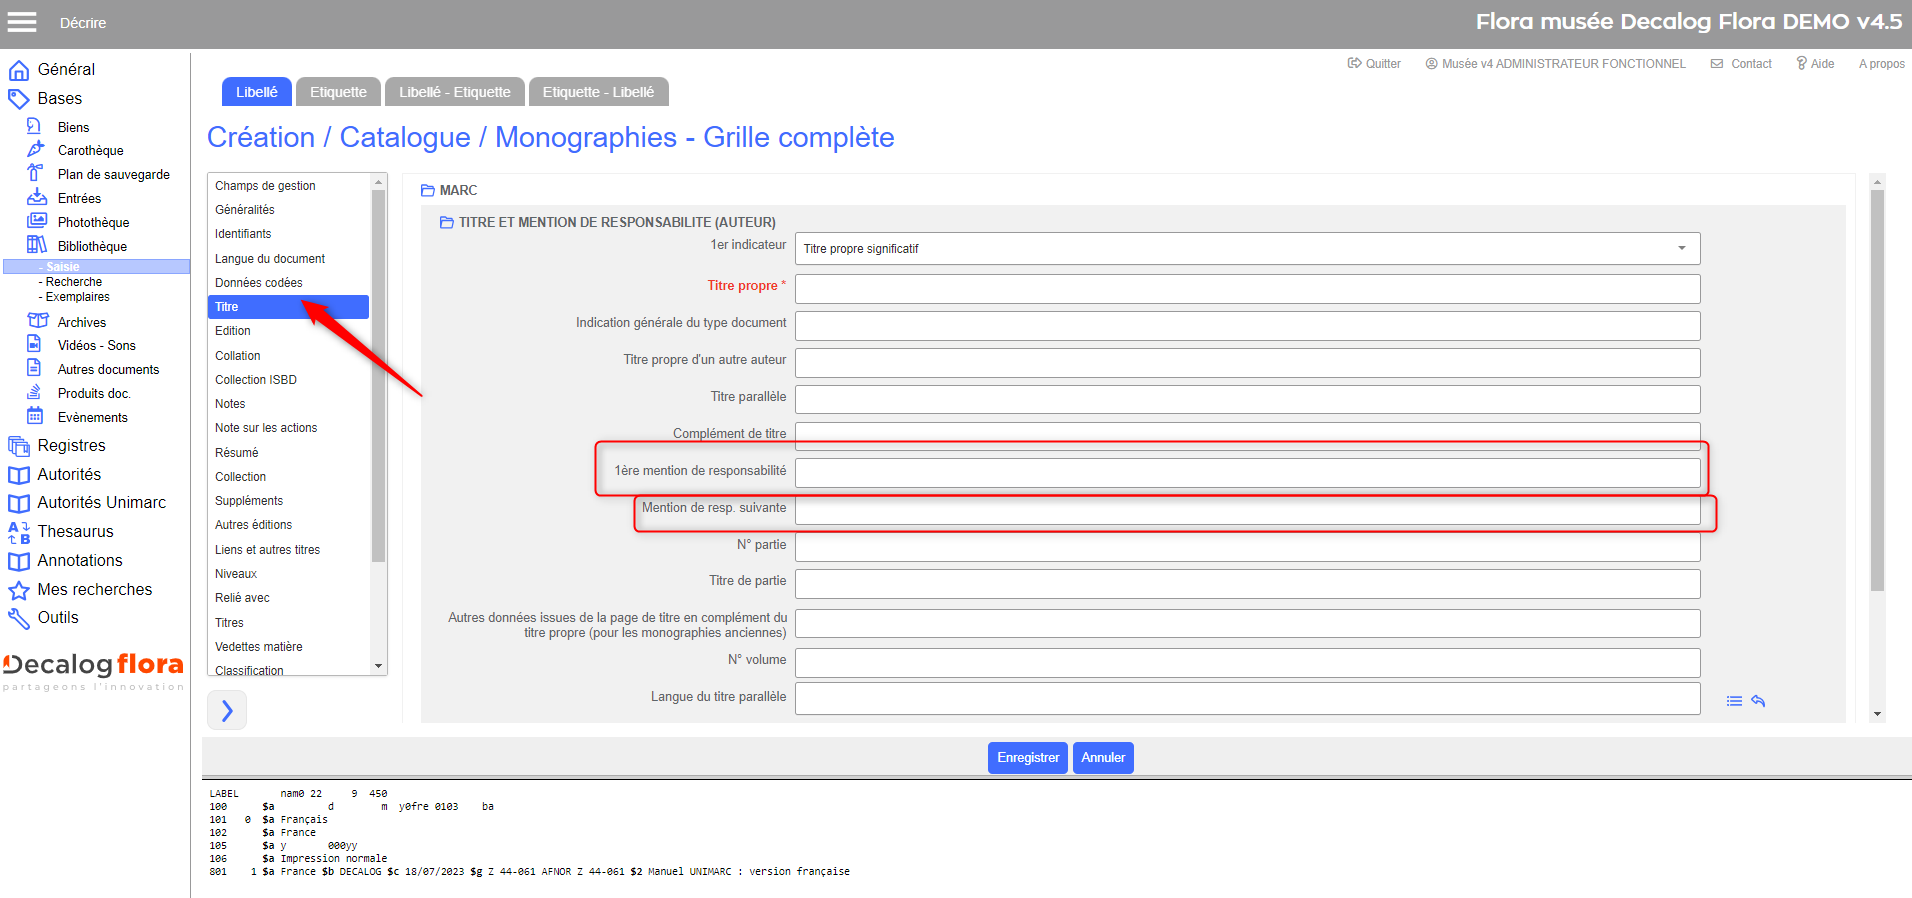Click the Outils wrench icon
This screenshot has width=1912, height=898.
pos(18,618)
